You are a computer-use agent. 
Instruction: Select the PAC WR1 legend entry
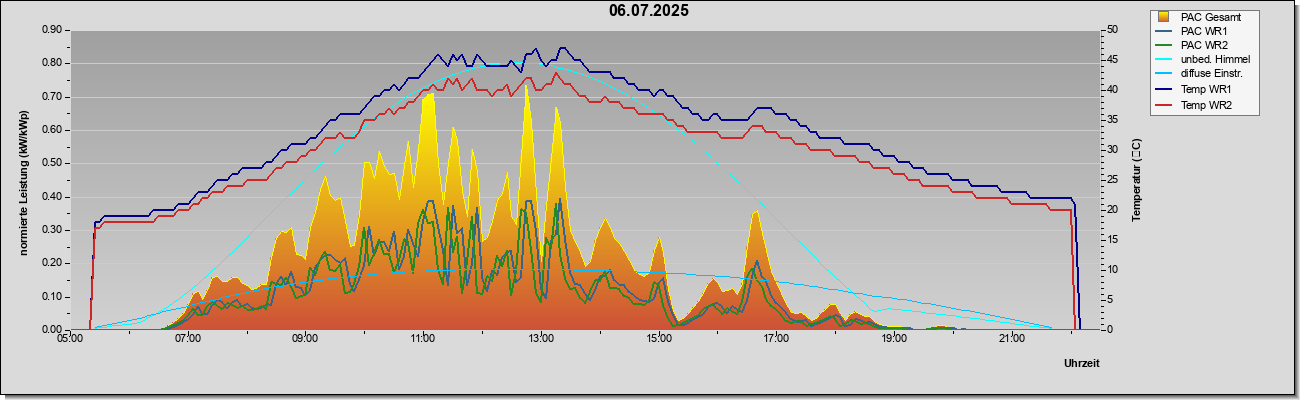1201,31
